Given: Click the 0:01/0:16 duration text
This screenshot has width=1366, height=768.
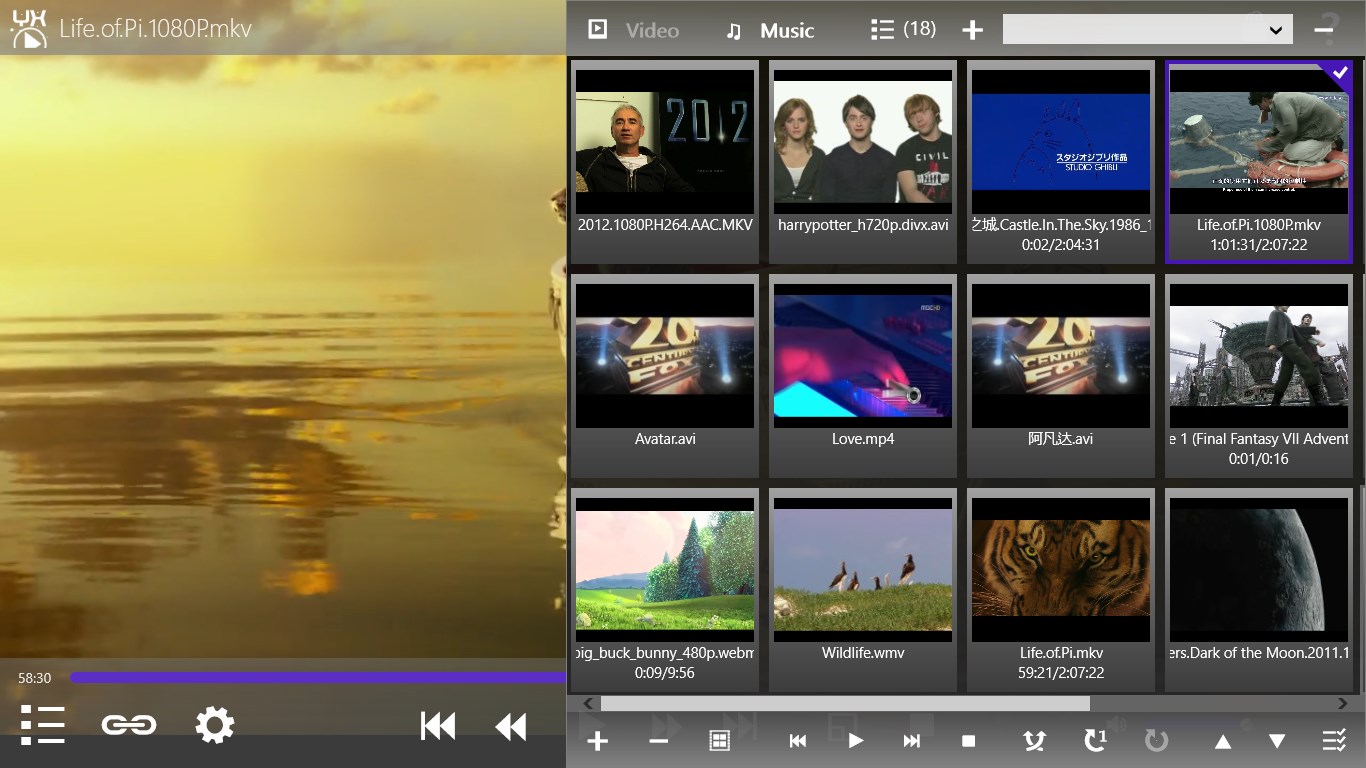Looking at the screenshot, I should tap(1259, 459).
